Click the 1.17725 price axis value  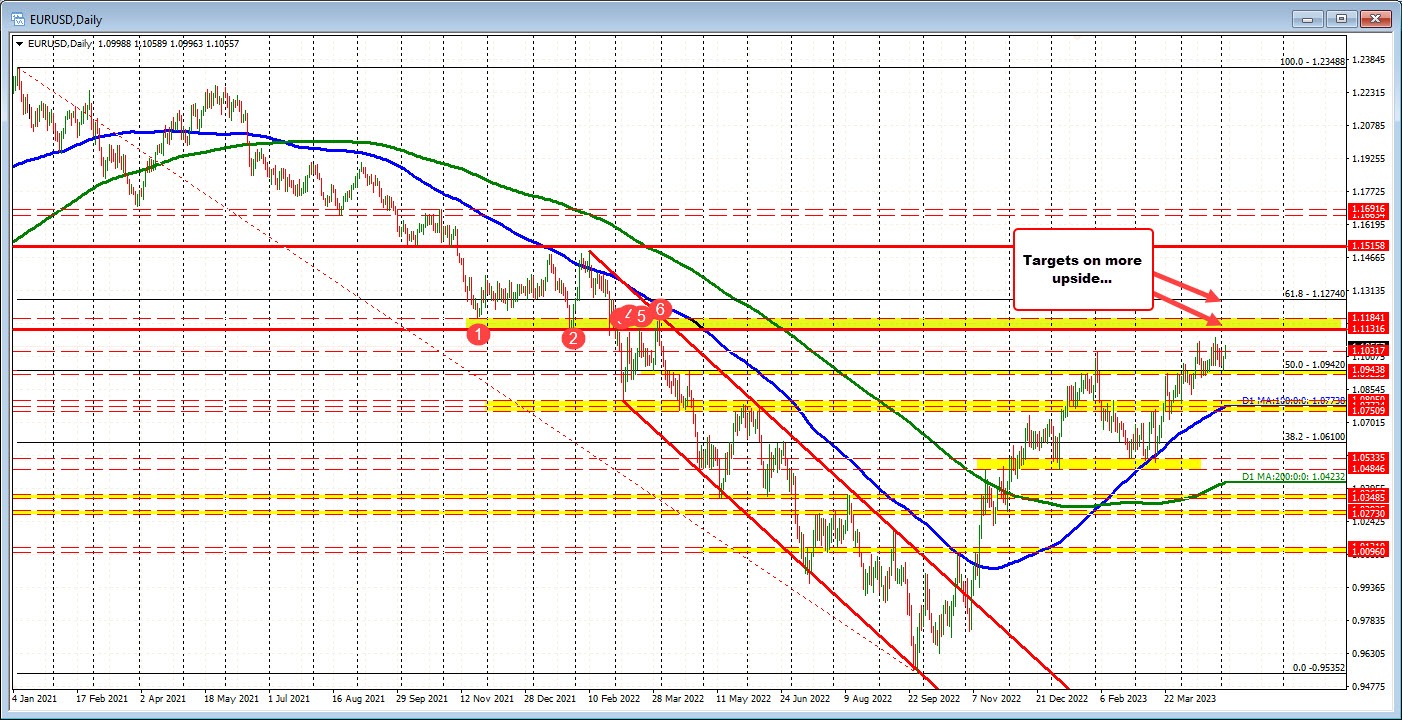(1367, 192)
